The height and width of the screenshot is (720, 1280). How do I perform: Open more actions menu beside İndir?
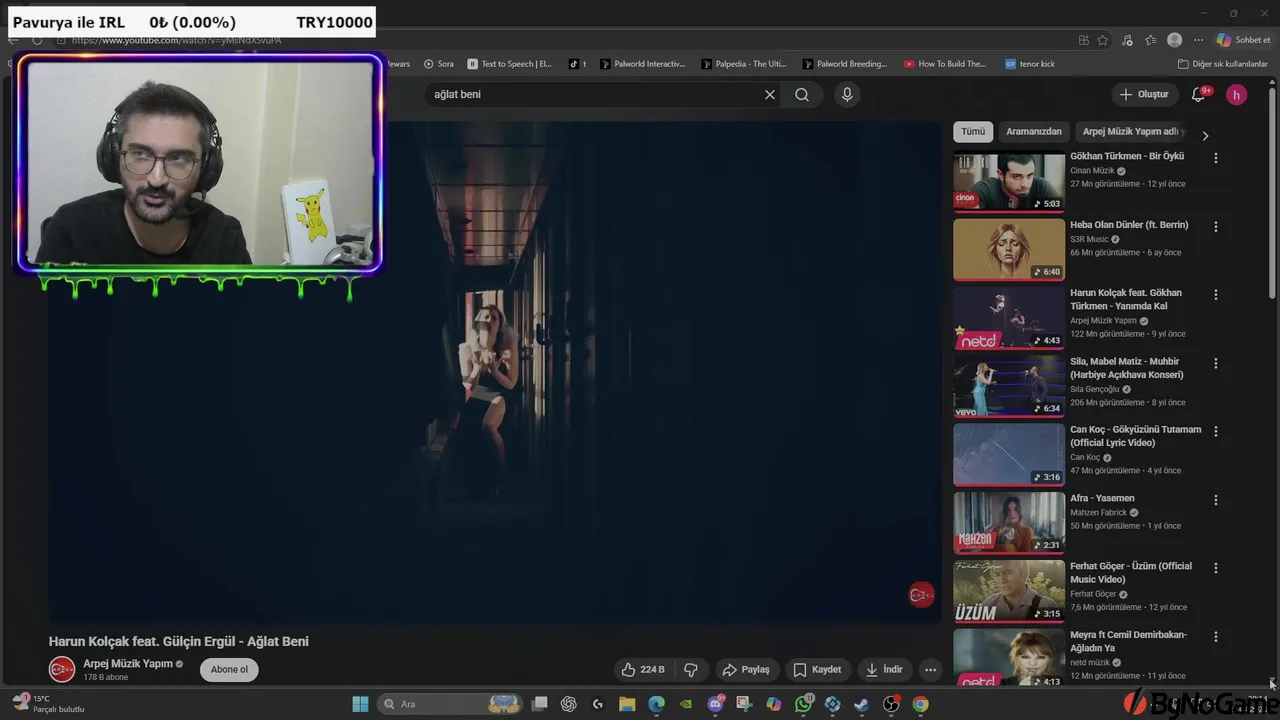[x=930, y=670]
